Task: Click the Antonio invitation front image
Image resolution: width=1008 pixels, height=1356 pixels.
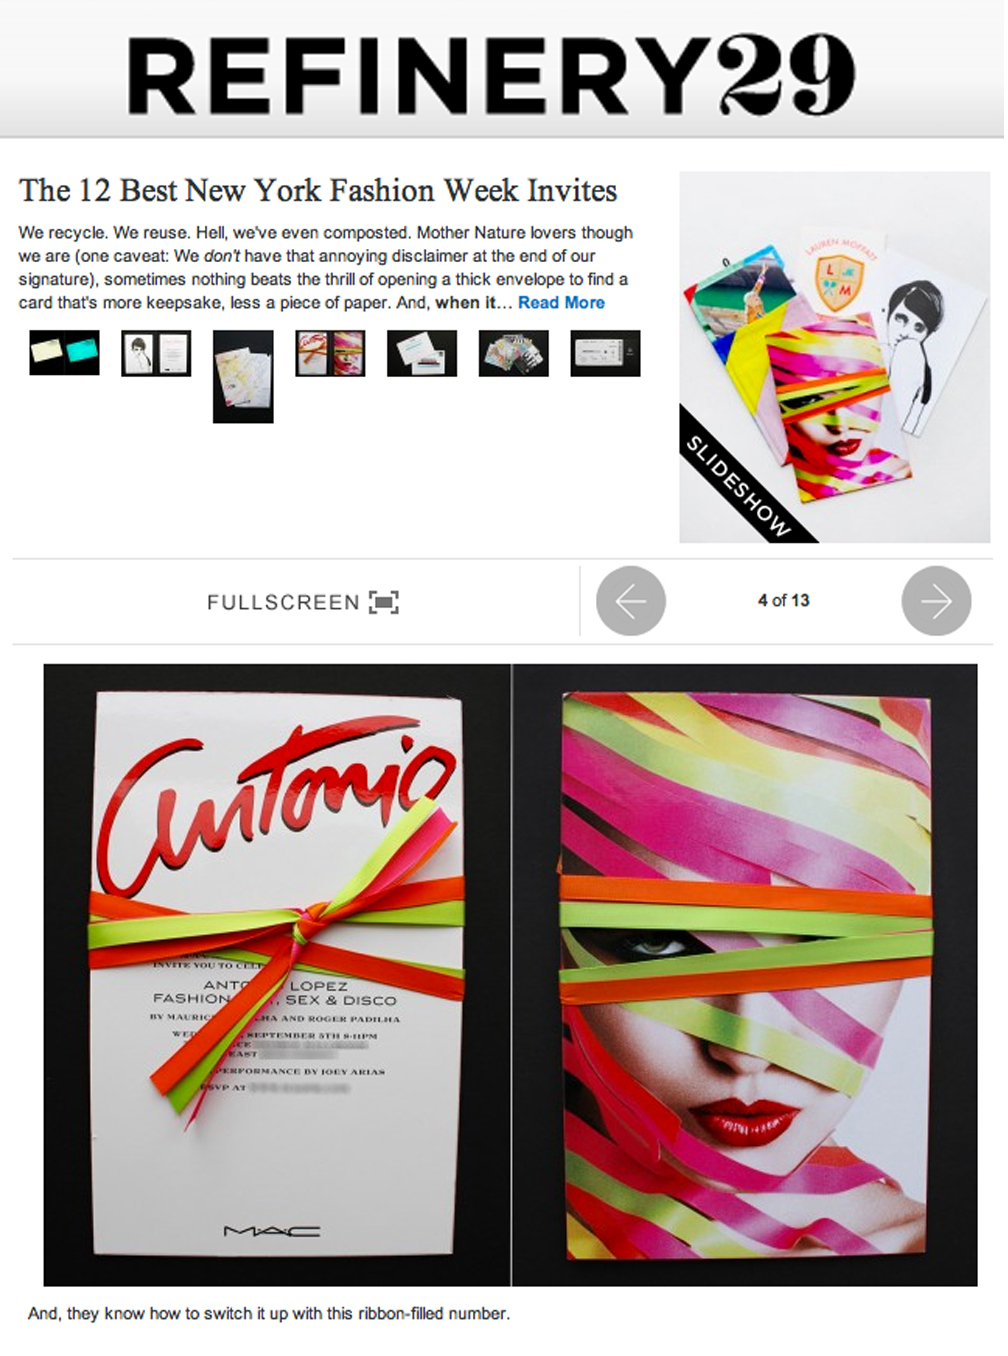Action: [277, 975]
